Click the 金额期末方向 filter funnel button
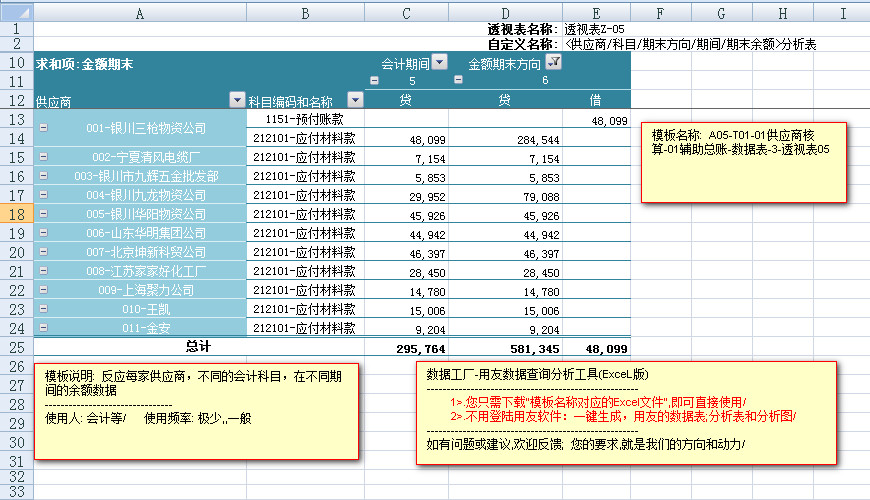This screenshot has width=870, height=500. [x=555, y=62]
